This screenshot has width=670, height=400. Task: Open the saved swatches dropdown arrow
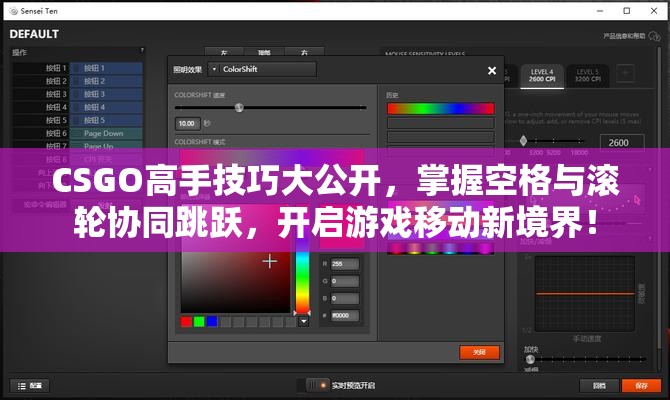click(x=303, y=321)
